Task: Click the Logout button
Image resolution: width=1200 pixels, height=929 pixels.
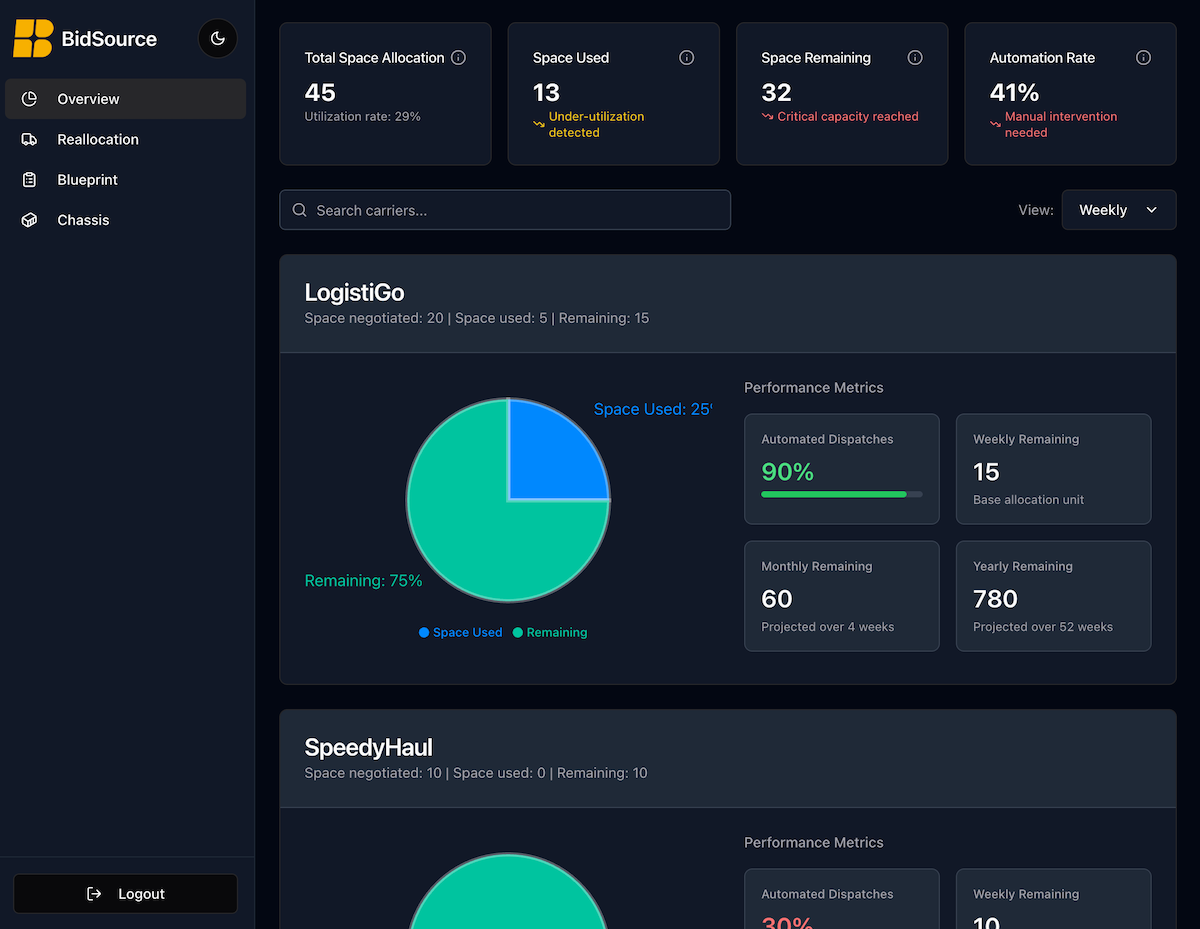Action: point(126,894)
